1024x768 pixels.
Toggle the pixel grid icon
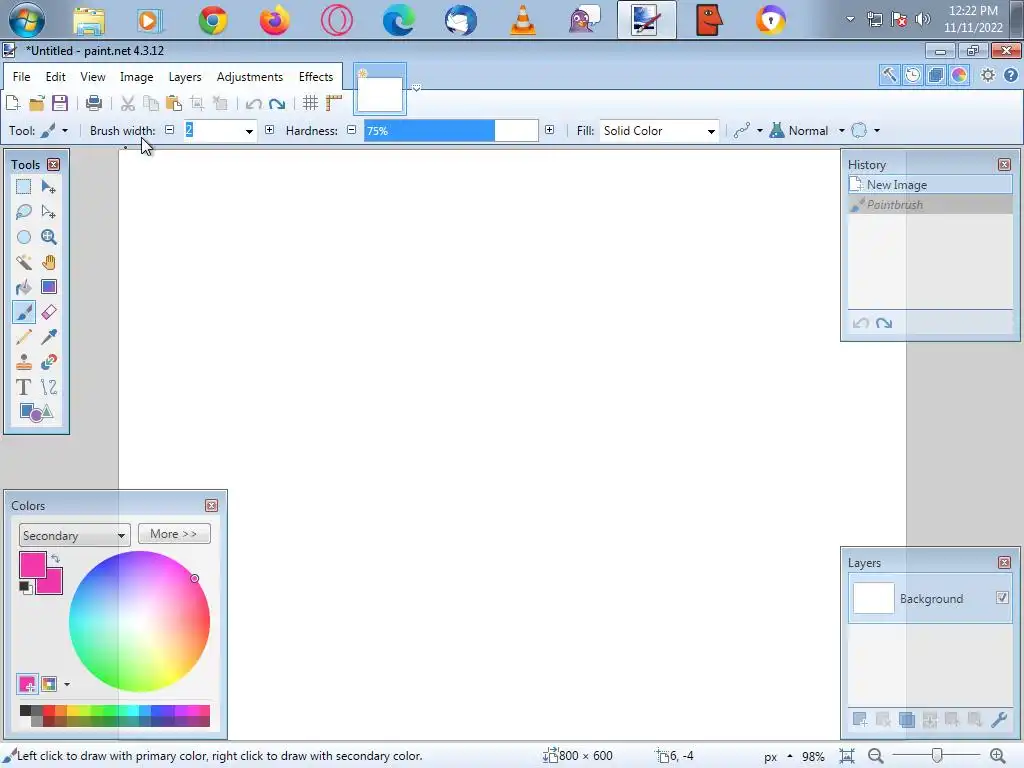[x=310, y=103]
